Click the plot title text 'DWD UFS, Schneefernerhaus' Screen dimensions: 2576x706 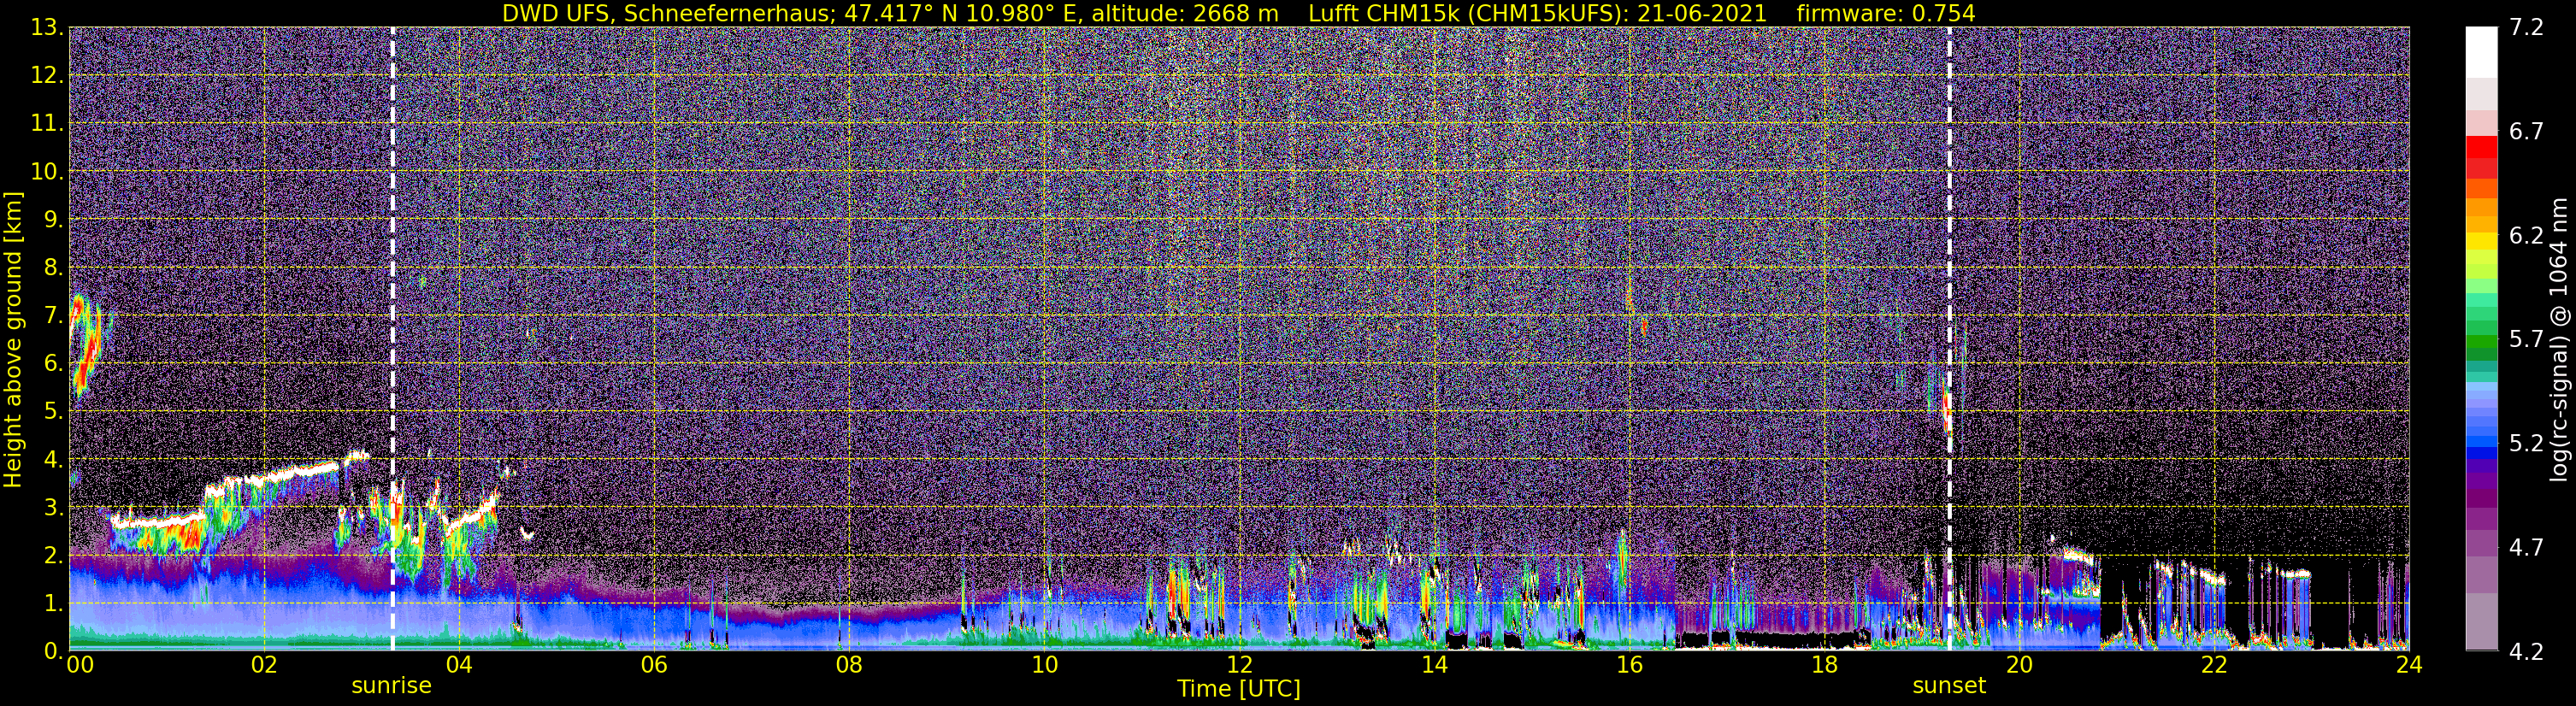[667, 13]
